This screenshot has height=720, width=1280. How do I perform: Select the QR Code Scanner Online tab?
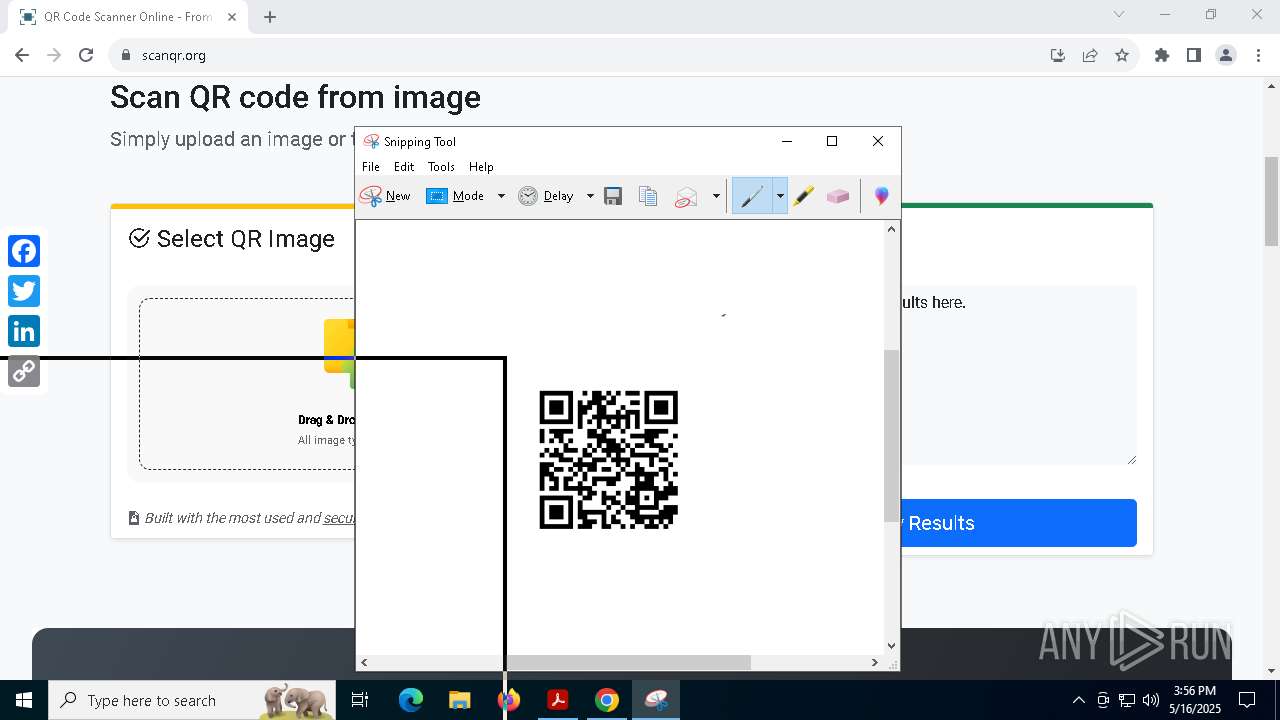coord(128,17)
